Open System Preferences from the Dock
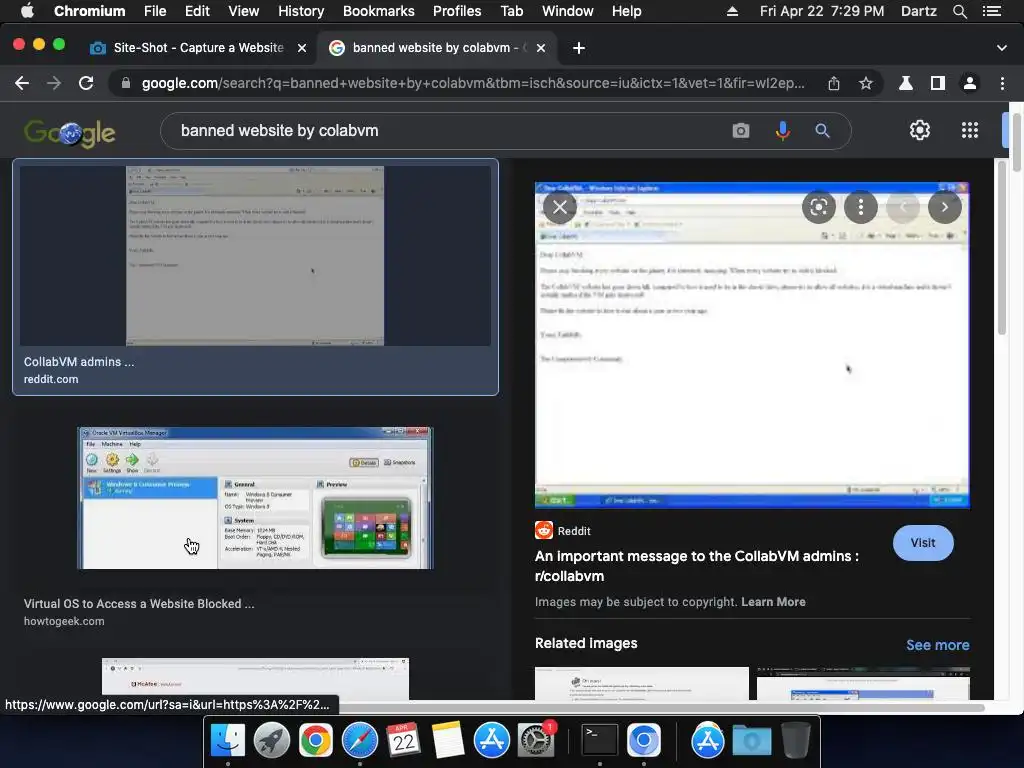 (x=536, y=741)
